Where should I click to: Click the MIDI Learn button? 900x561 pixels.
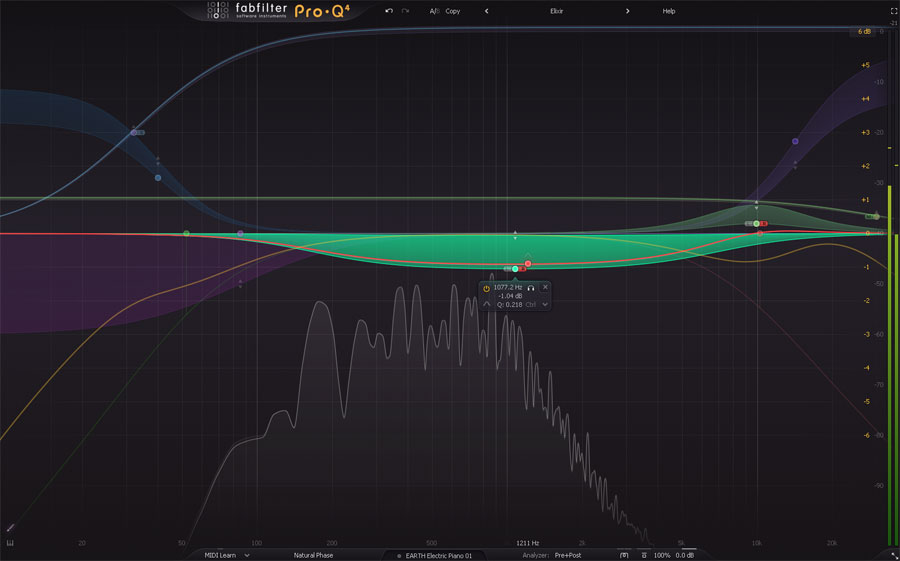point(221,555)
